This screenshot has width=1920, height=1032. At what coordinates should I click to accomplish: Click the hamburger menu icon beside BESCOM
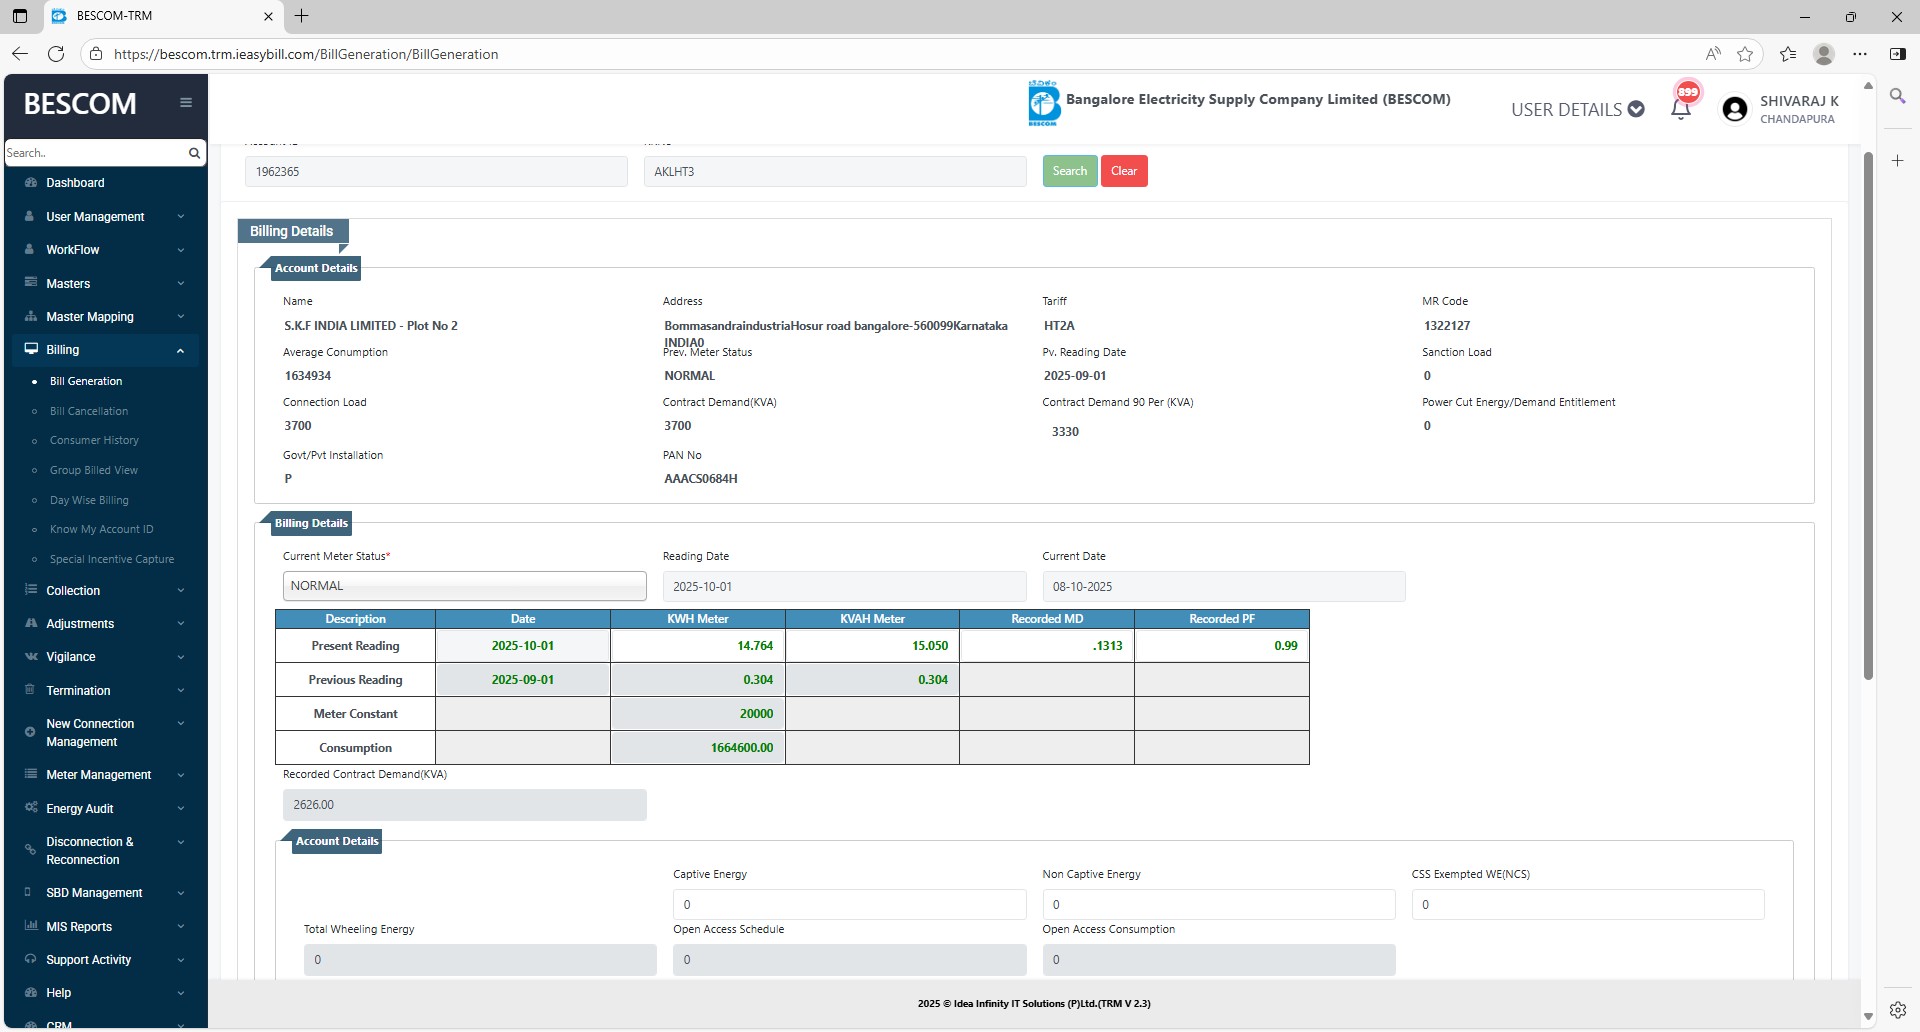(186, 103)
